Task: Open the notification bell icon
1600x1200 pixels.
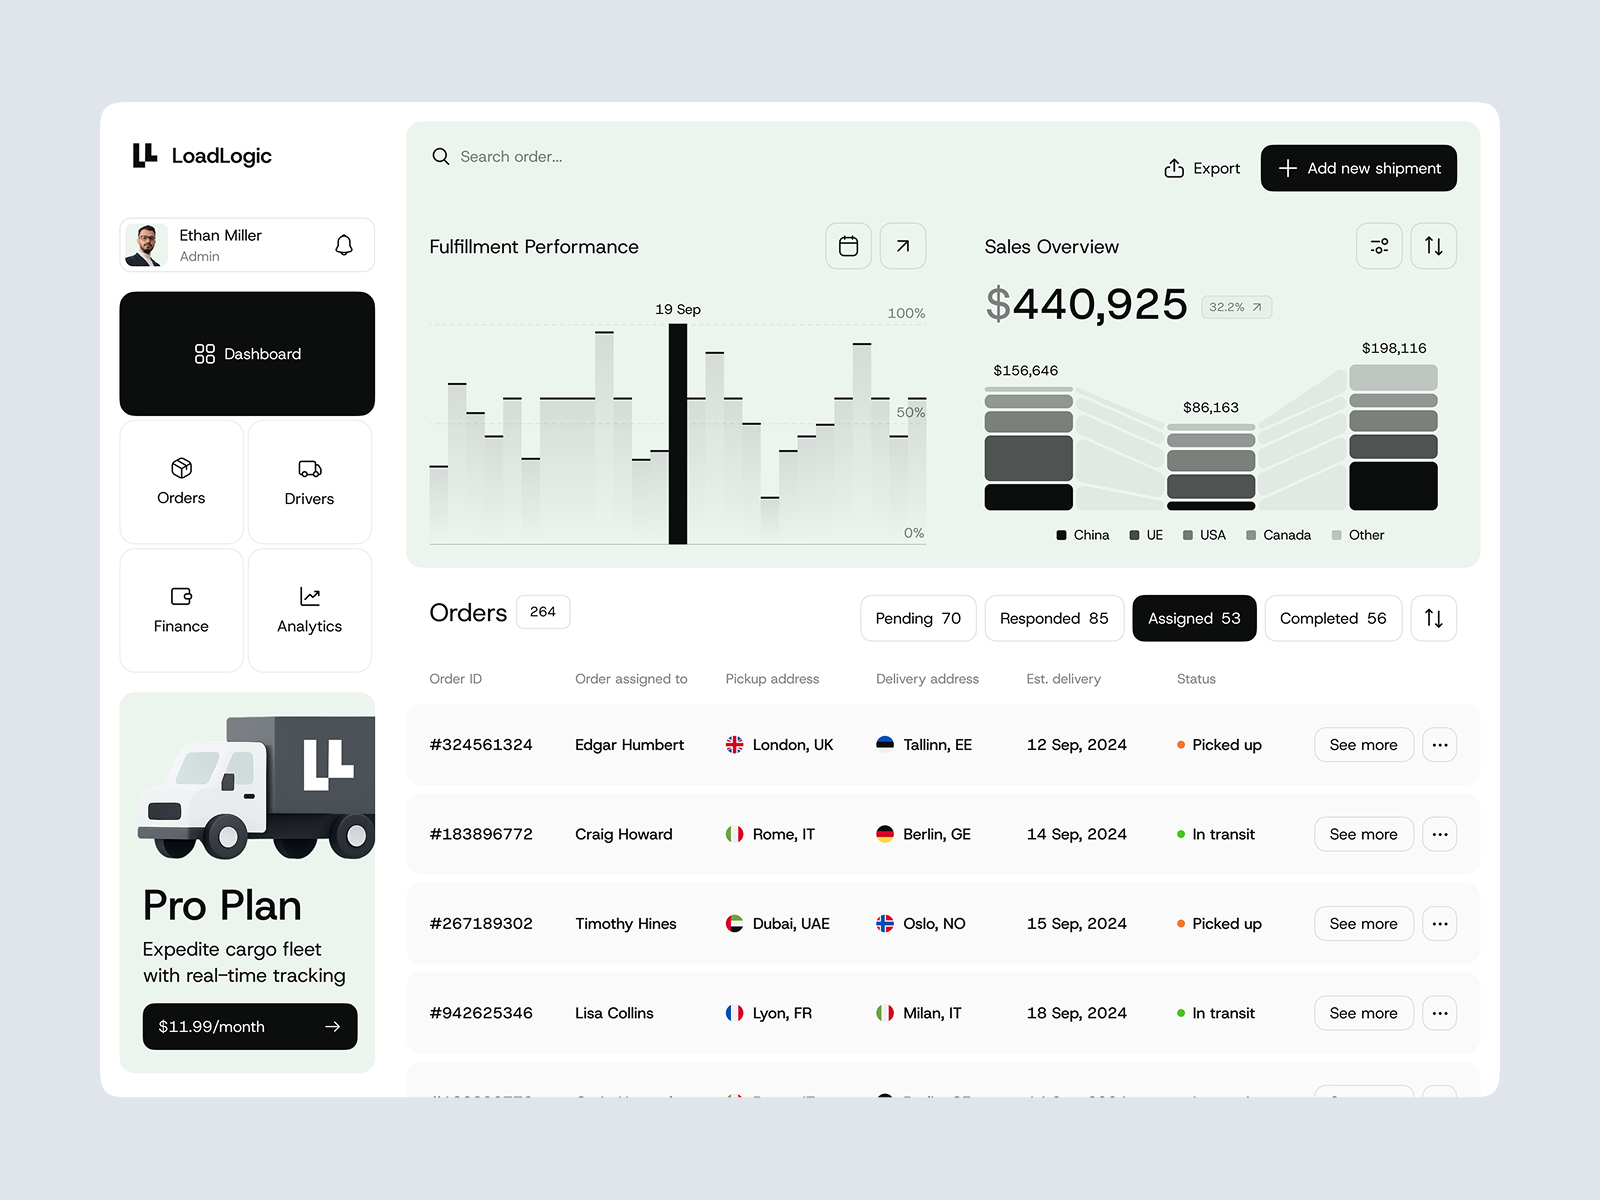Action: tap(345, 244)
